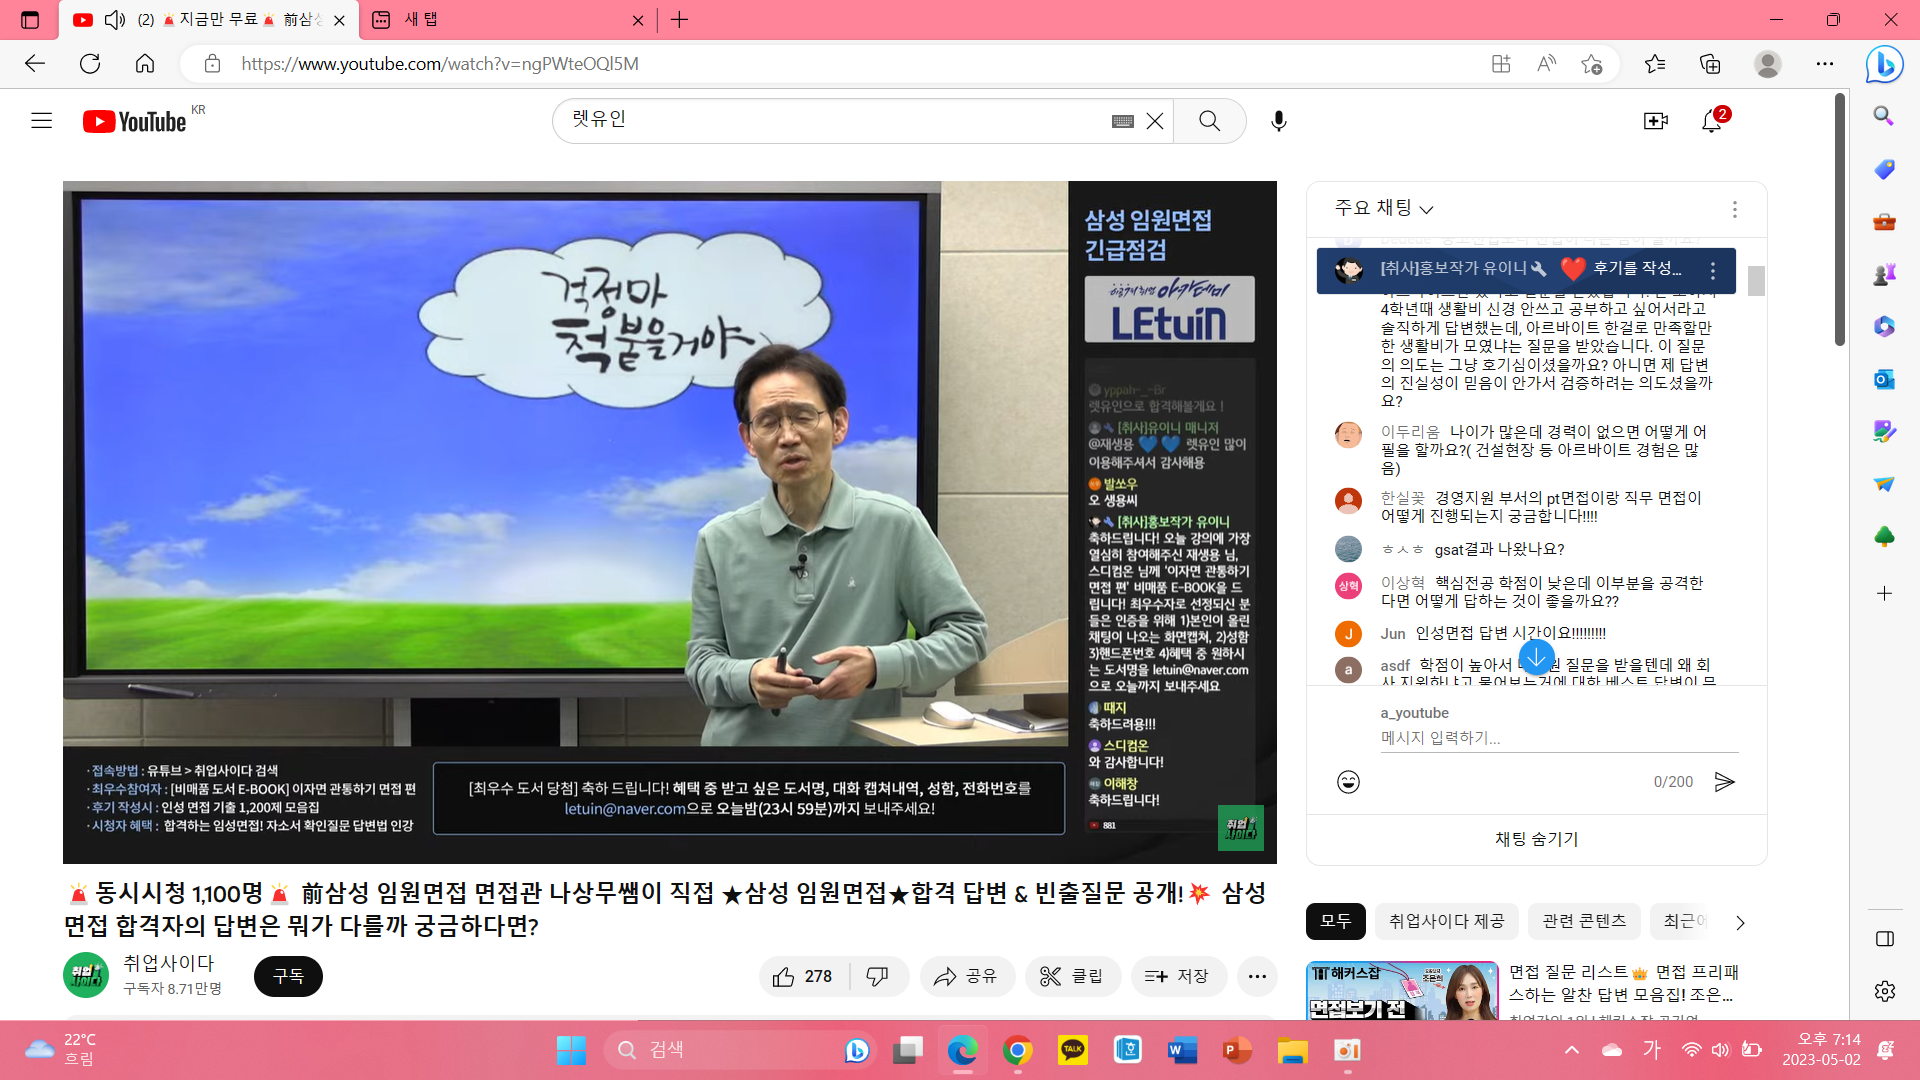Mute tab using speaker icon
This screenshot has height=1080, width=1920.
[x=115, y=20]
